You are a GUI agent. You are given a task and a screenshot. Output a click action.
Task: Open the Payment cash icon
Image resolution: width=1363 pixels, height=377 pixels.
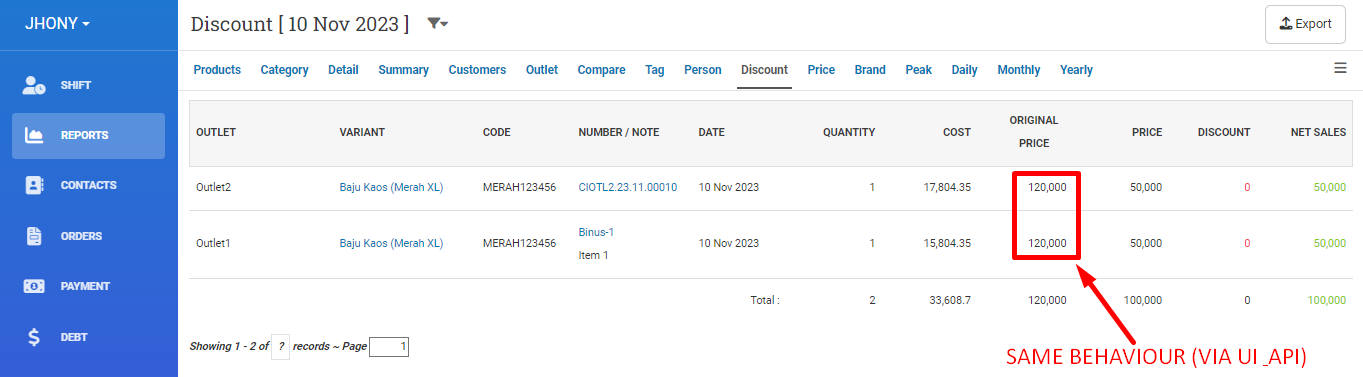coord(34,286)
